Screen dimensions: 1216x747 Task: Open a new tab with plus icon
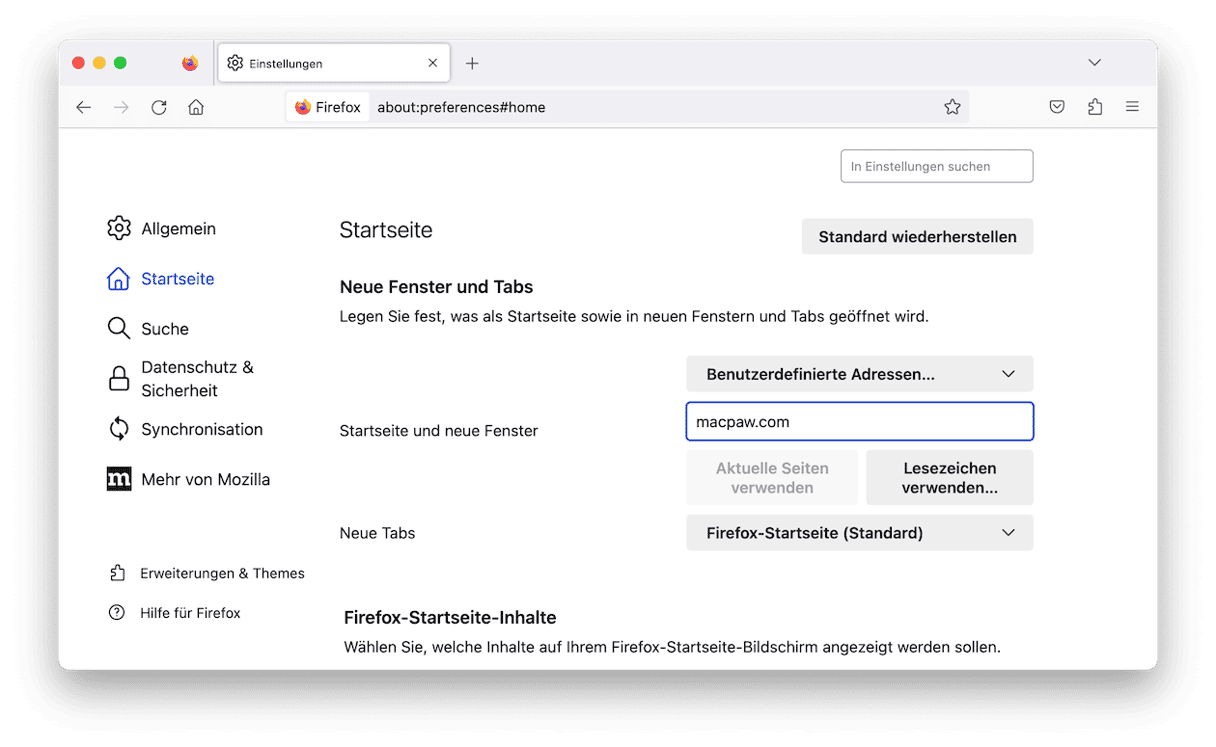472,63
